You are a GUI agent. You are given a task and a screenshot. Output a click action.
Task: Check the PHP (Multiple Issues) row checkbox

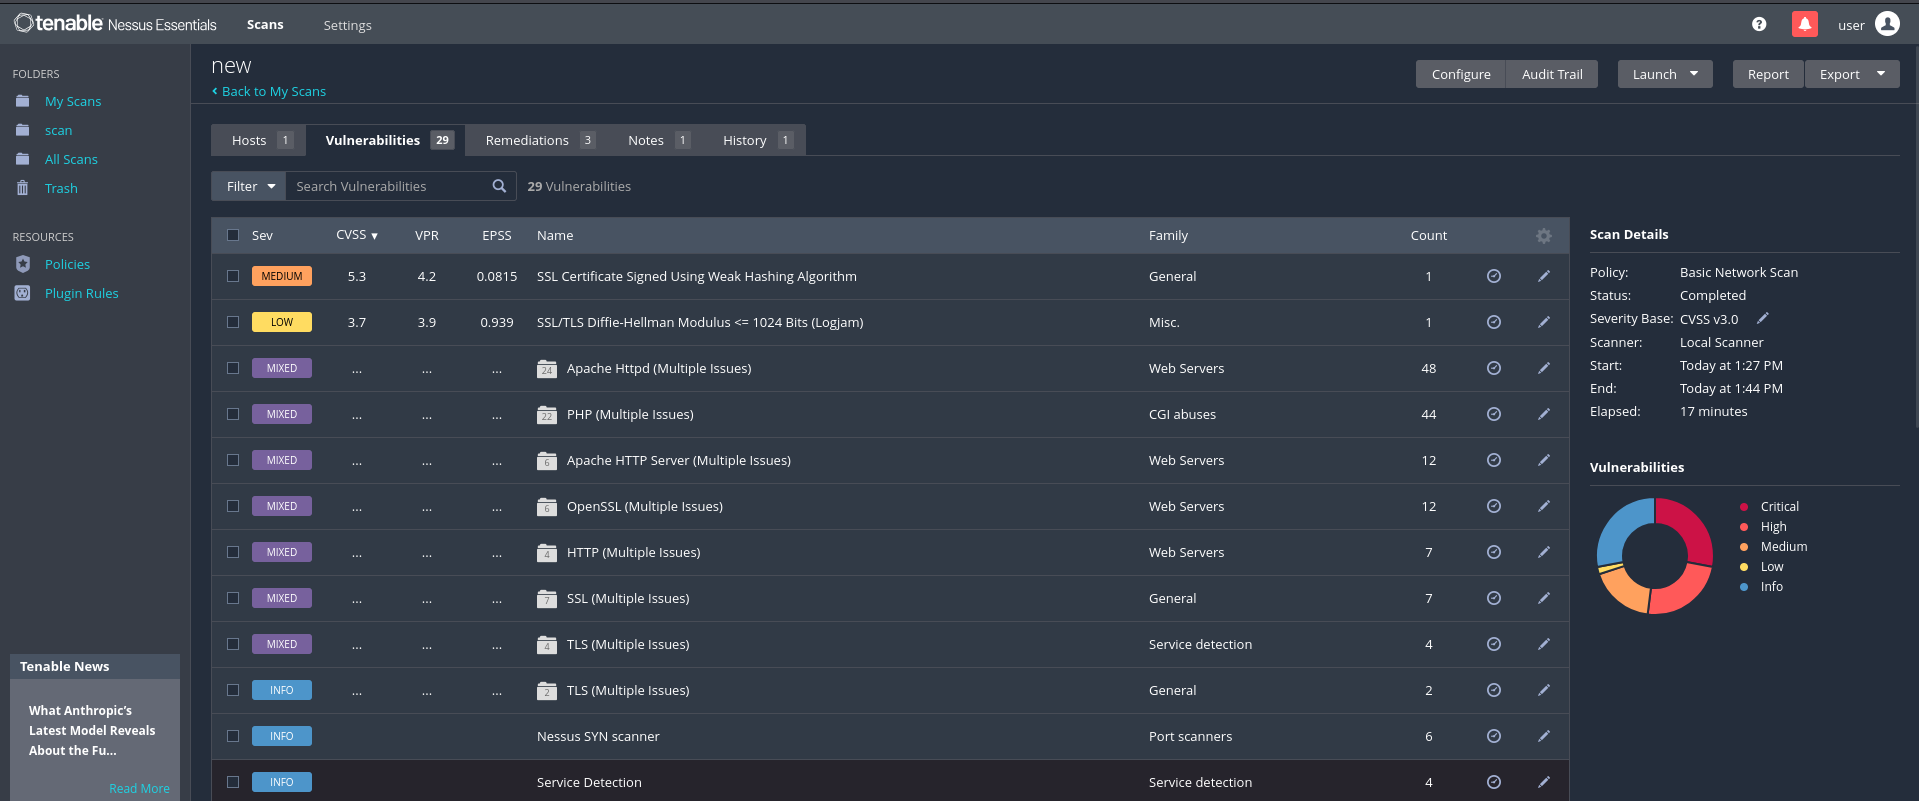233,414
